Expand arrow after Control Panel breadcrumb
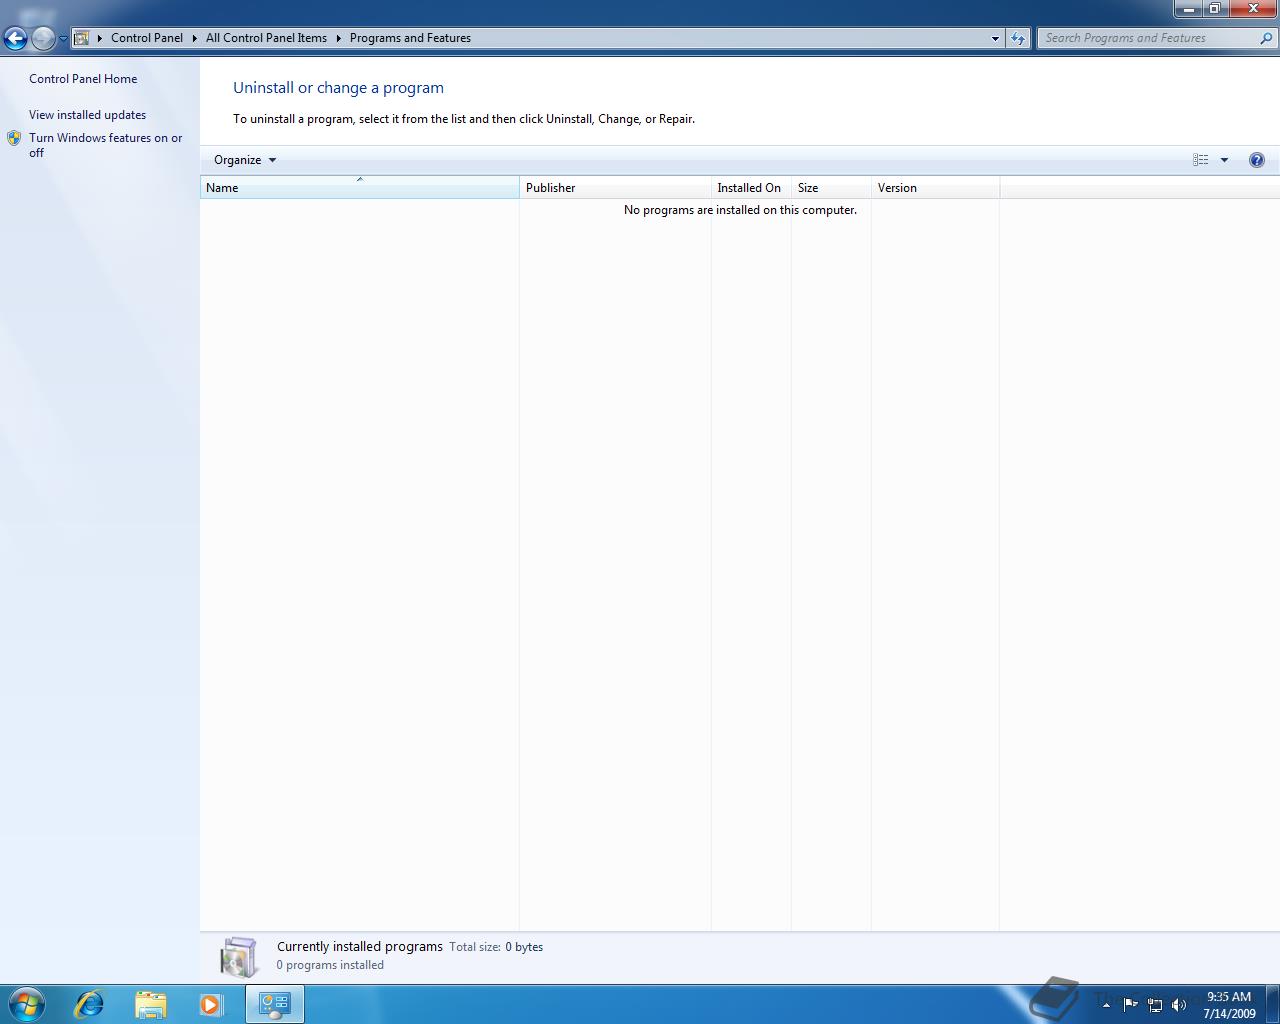 195,38
